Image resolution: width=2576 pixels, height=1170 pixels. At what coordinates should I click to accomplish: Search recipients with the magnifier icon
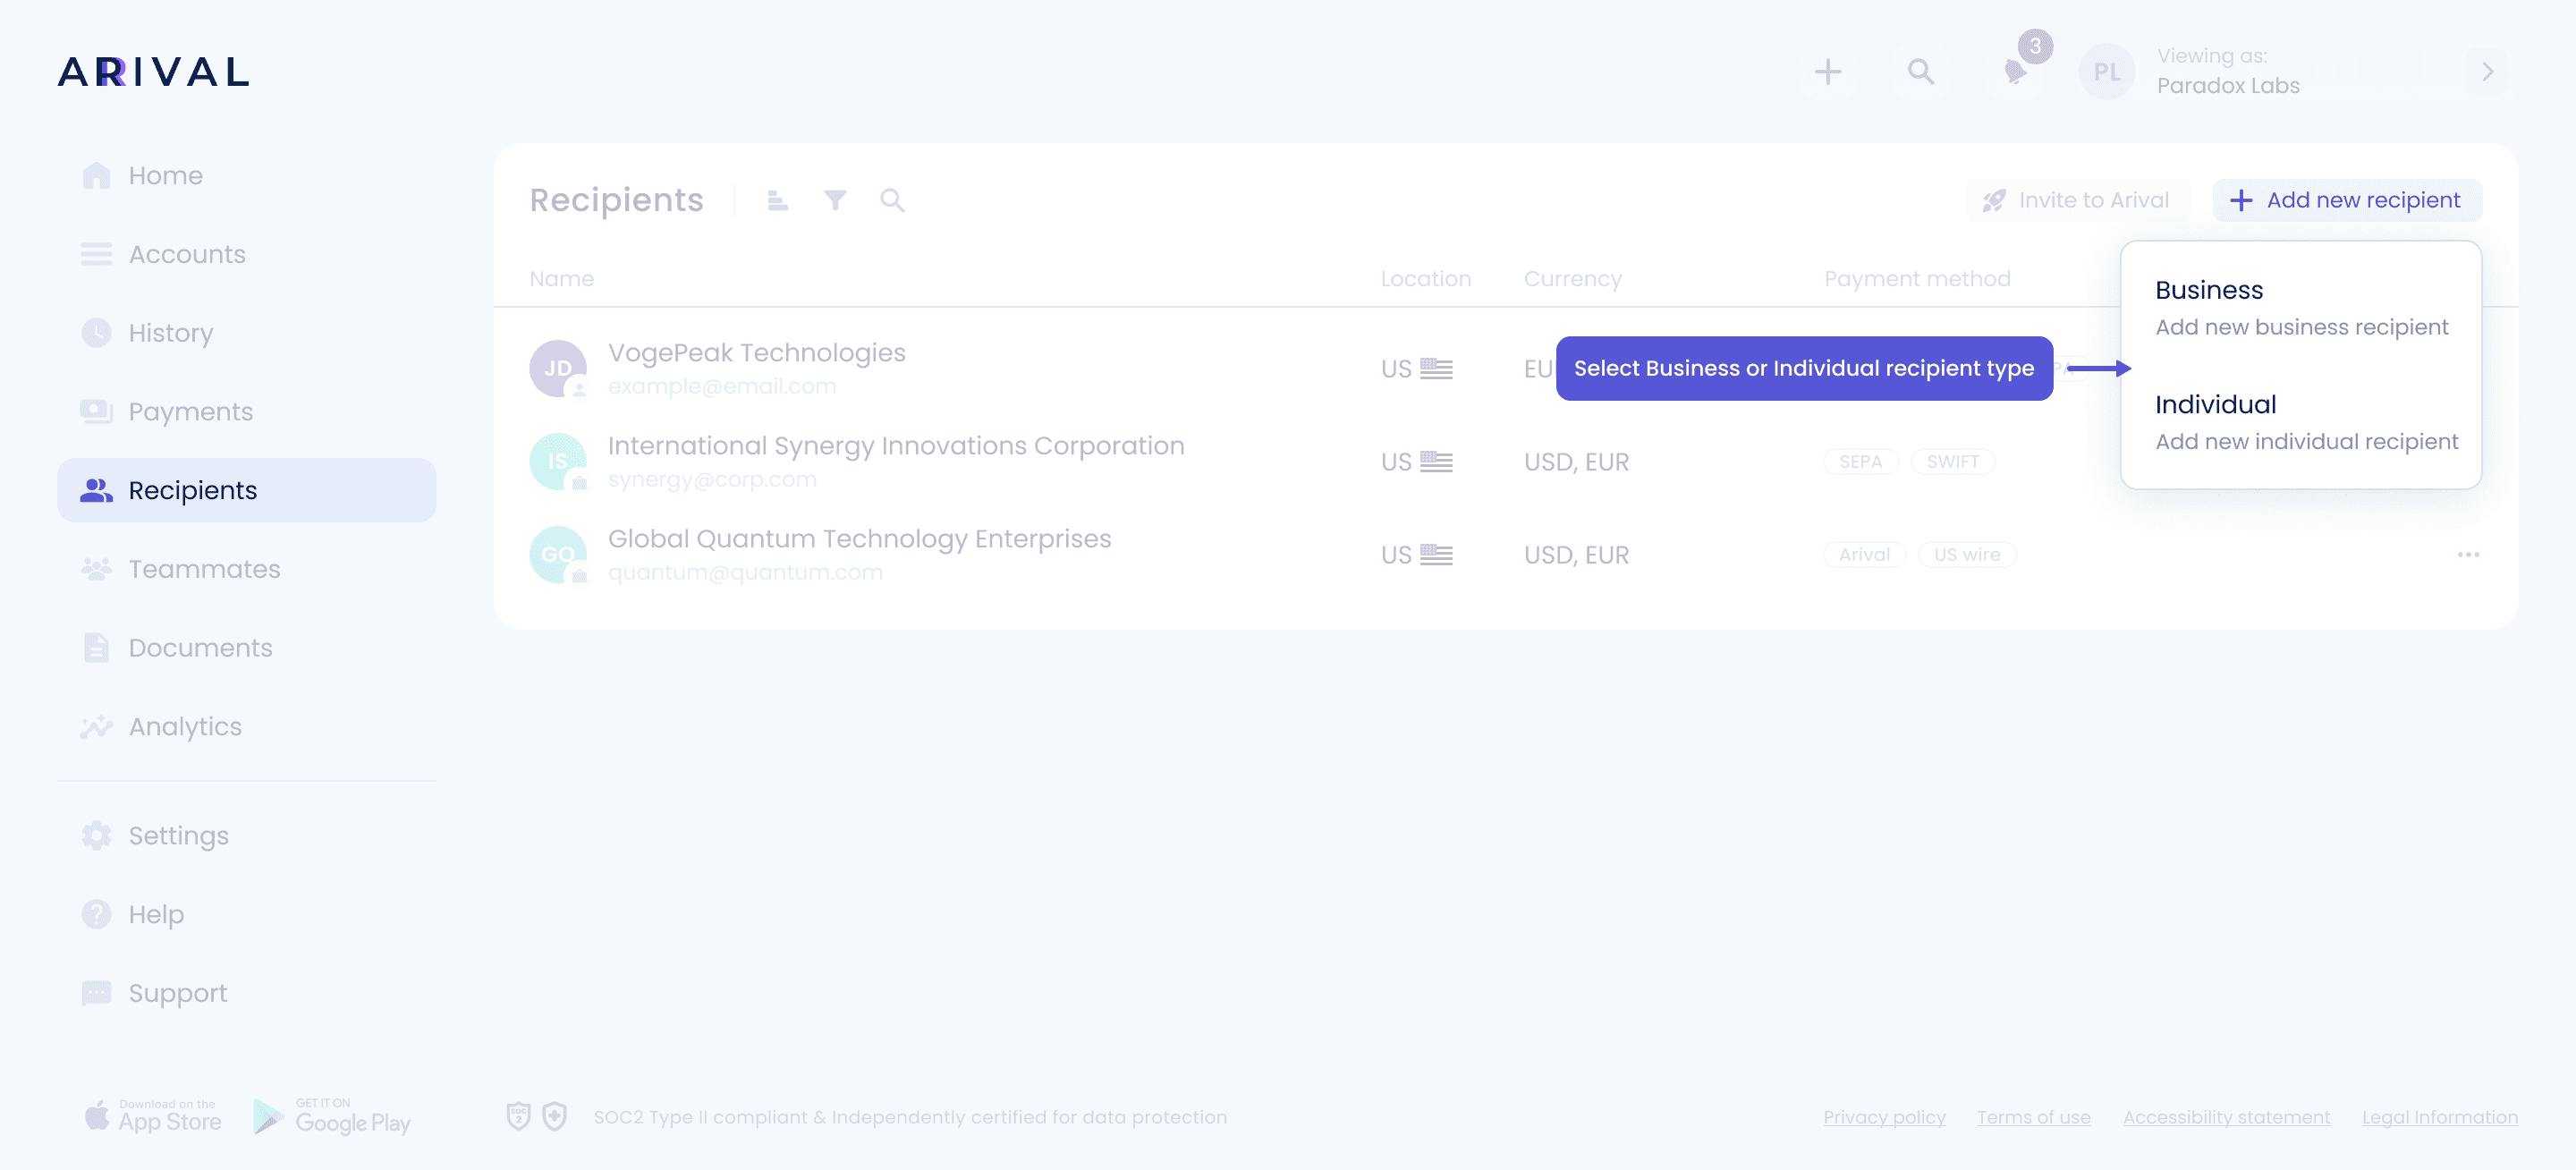(892, 201)
